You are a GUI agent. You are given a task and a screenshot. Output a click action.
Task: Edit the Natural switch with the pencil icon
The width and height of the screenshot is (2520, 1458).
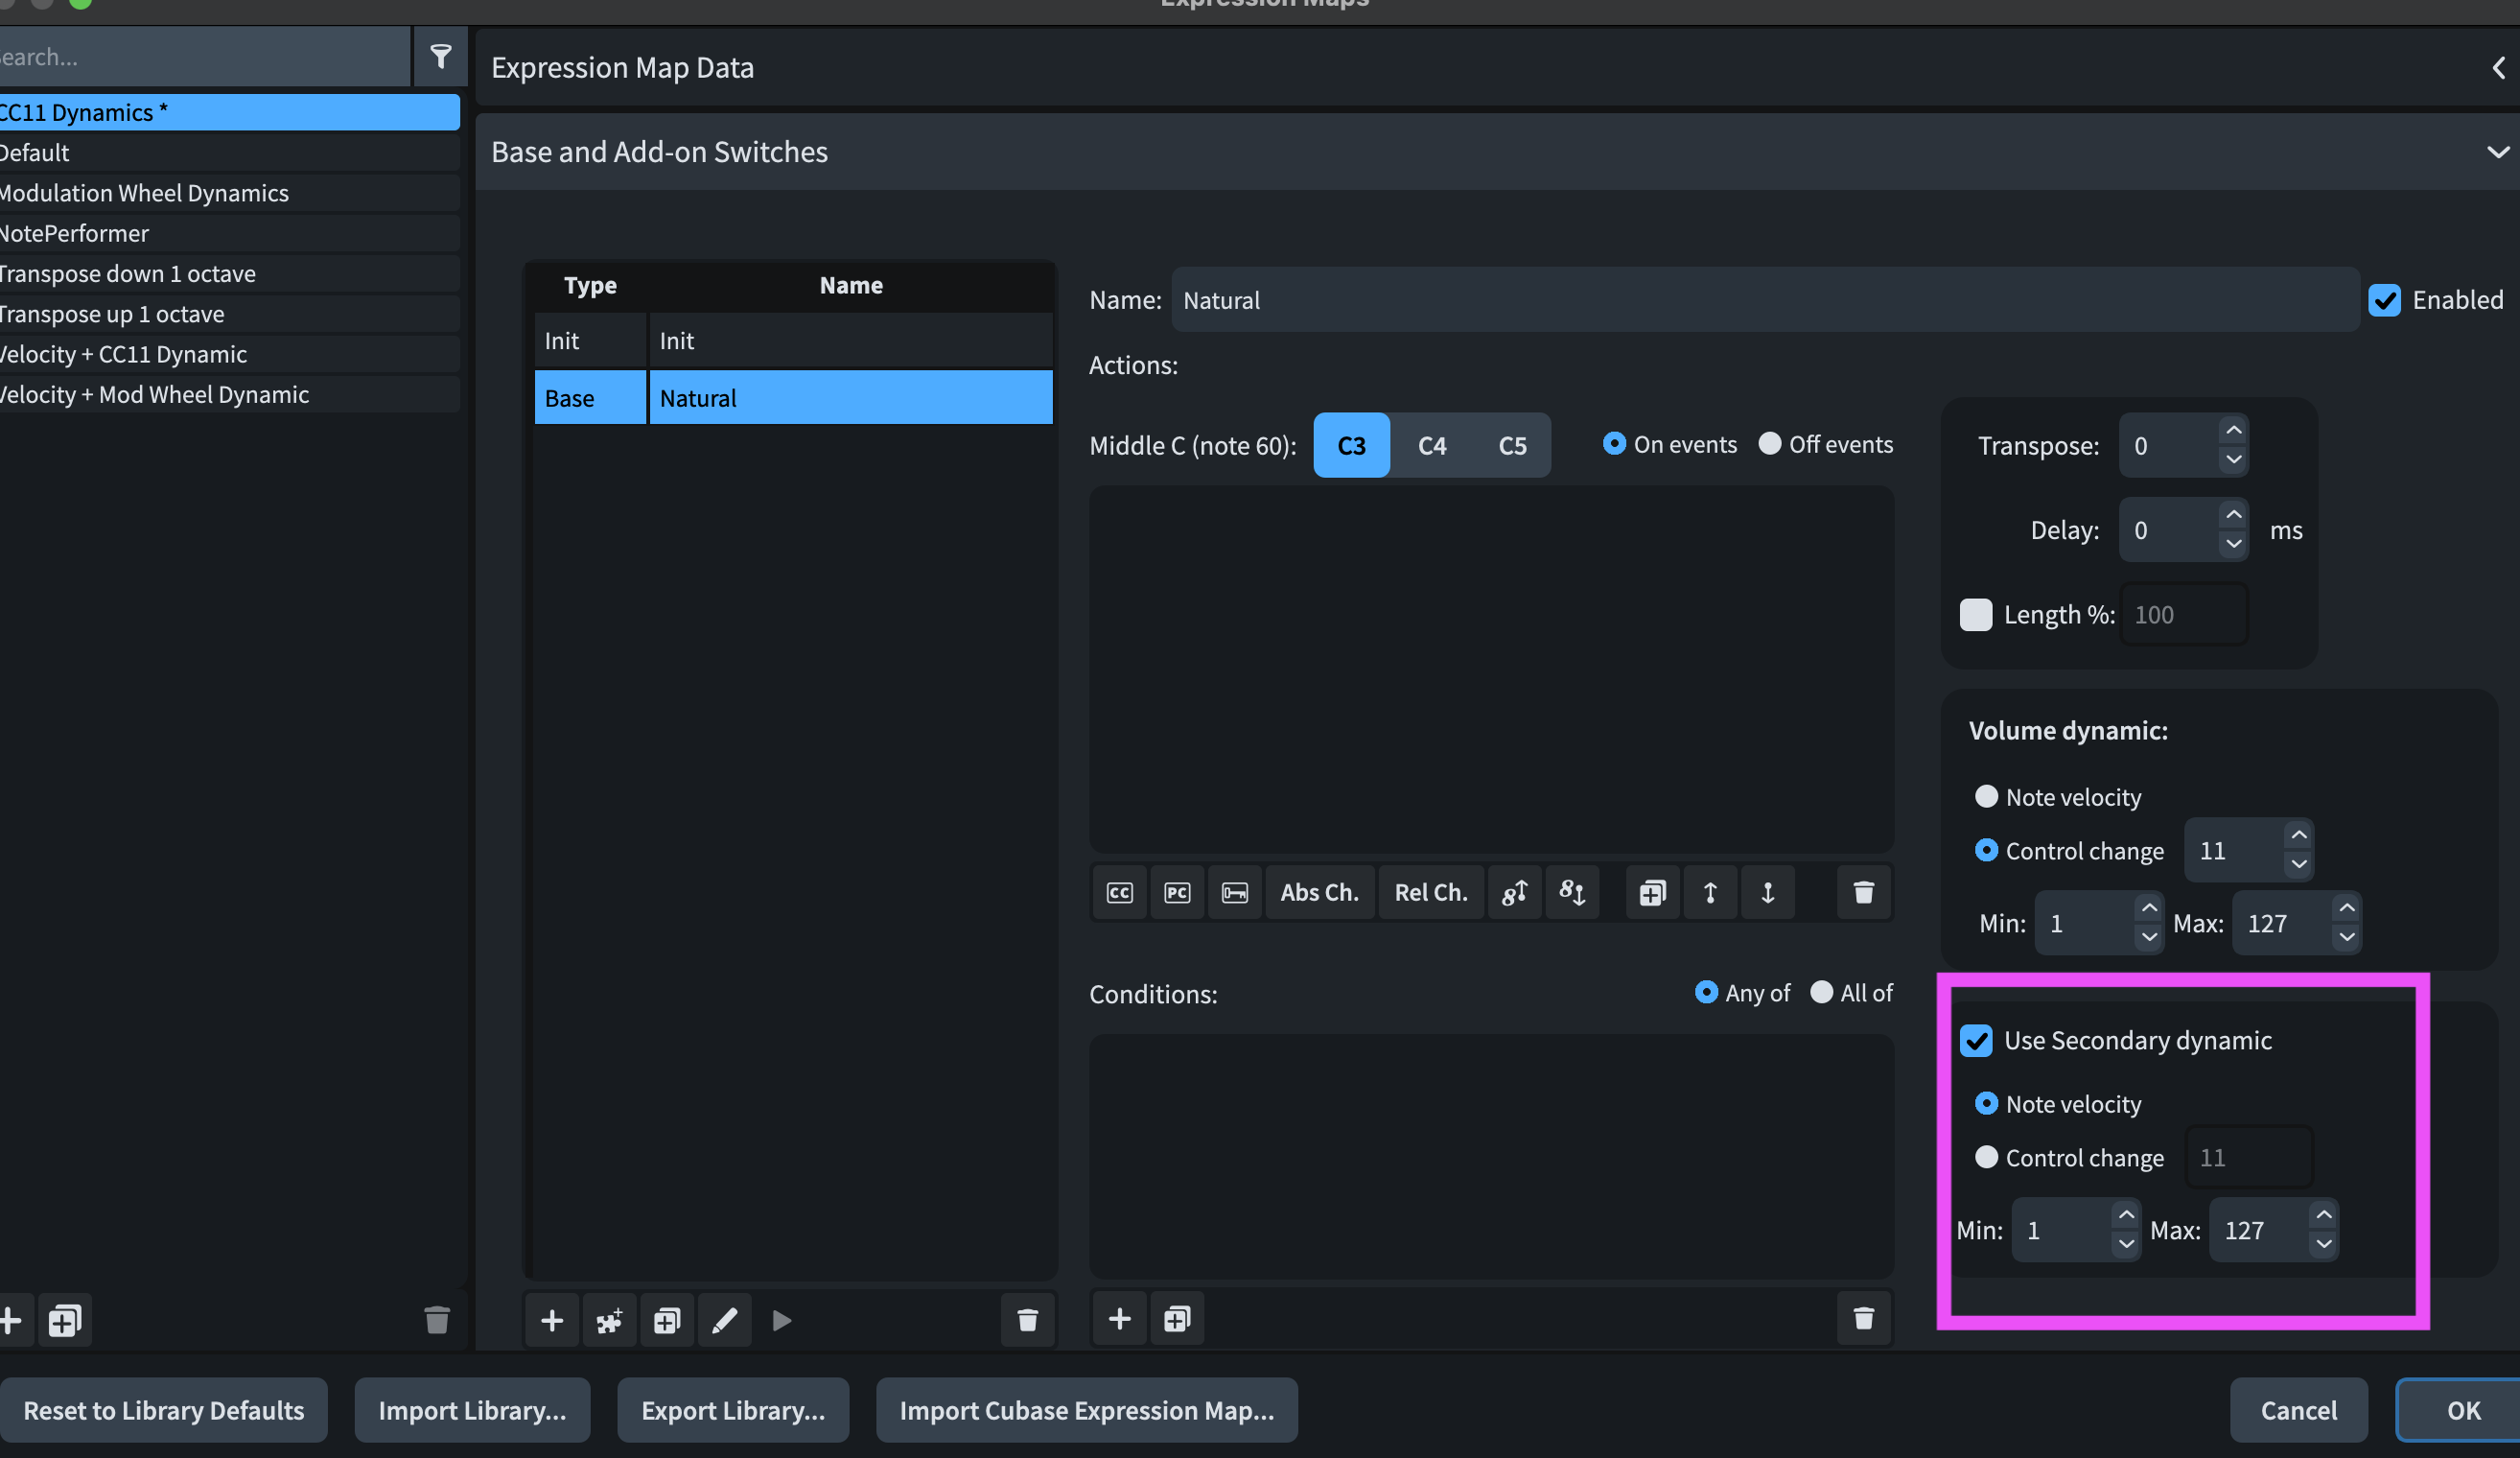724,1320
